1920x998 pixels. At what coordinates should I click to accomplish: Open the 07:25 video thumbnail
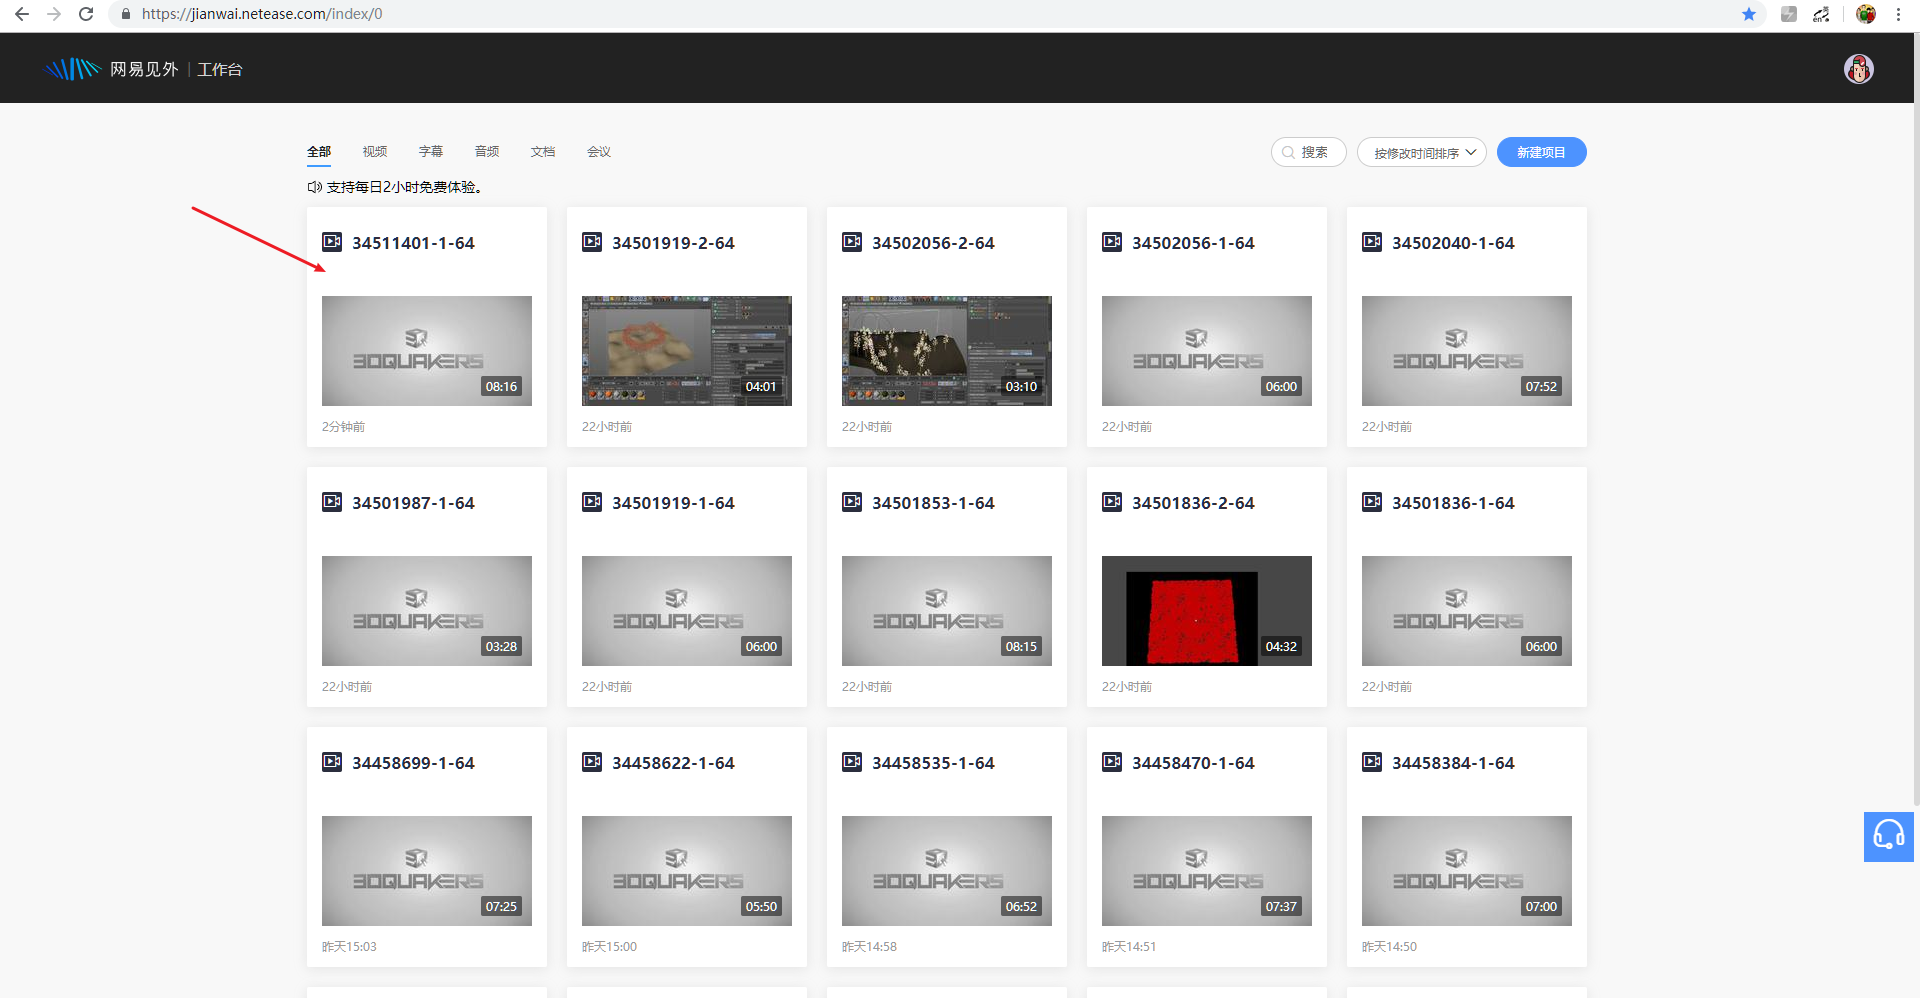click(427, 871)
